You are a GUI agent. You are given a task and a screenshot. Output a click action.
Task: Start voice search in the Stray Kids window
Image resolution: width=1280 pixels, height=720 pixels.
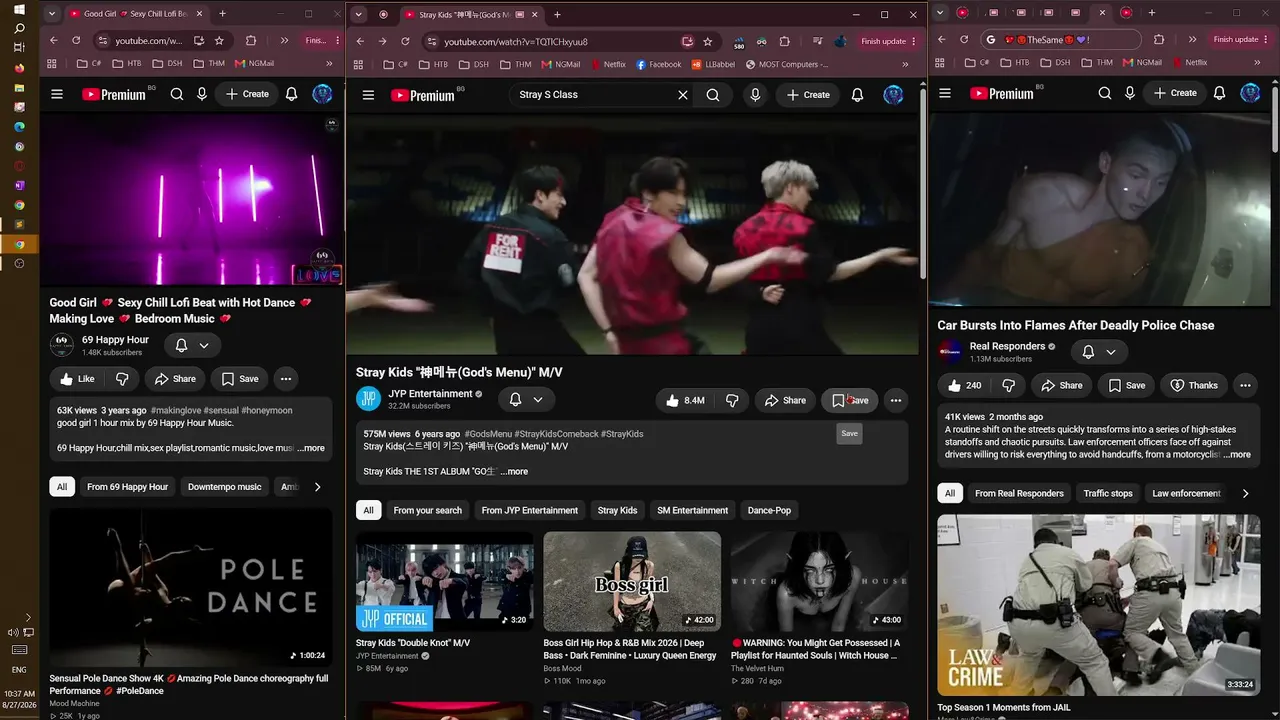click(755, 95)
